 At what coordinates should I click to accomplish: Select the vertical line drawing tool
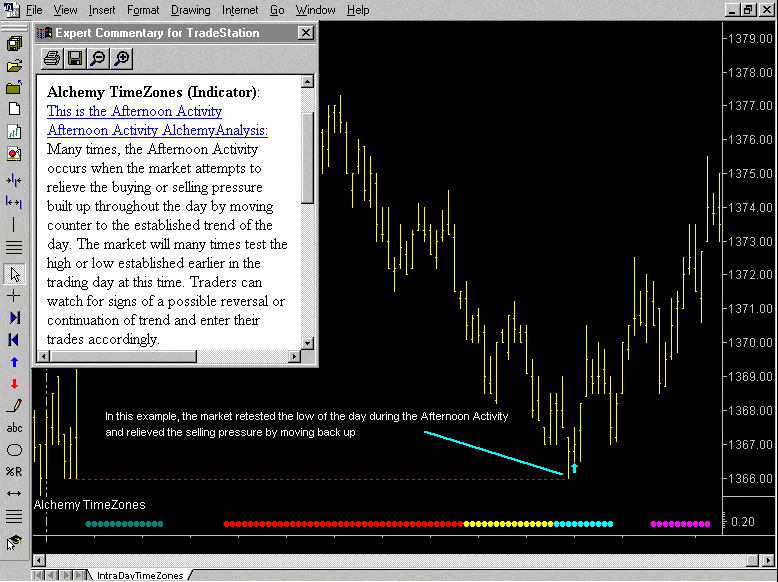pyautogui.click(x=14, y=224)
